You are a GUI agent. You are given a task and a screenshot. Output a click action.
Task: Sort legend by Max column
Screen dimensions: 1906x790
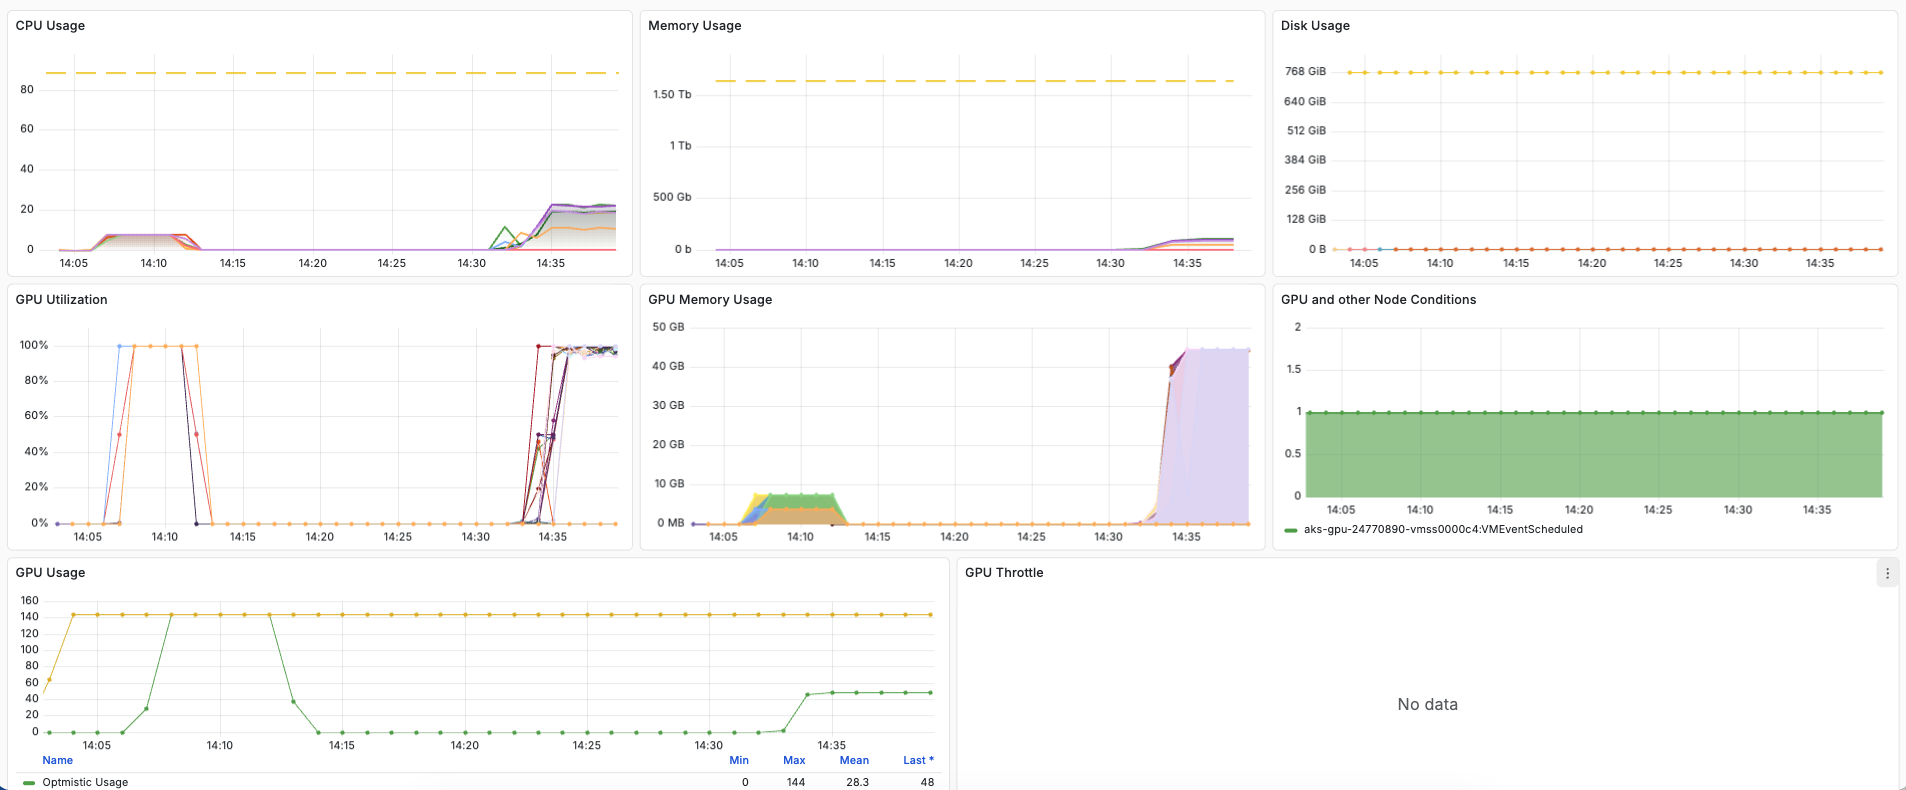(794, 760)
